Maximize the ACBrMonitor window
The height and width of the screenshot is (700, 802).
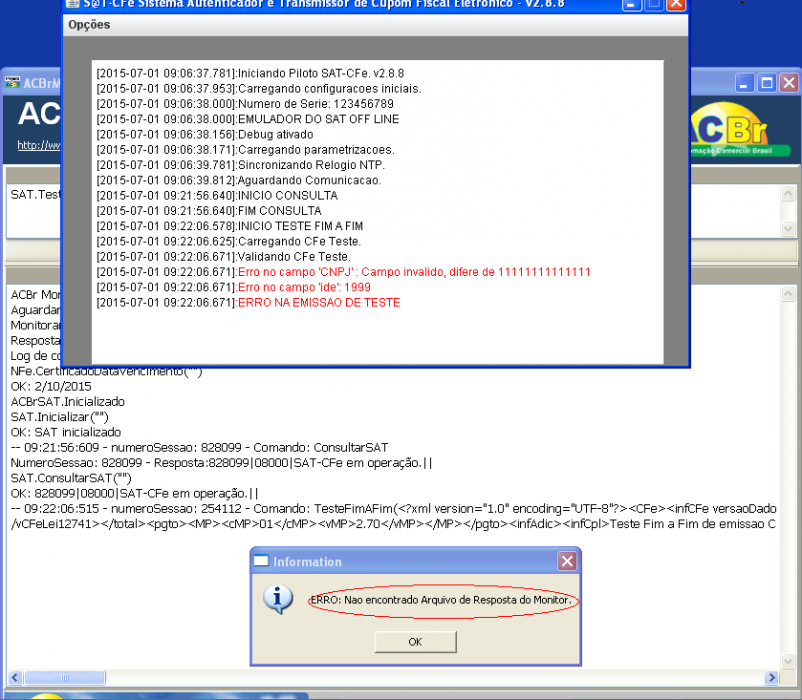pos(767,82)
